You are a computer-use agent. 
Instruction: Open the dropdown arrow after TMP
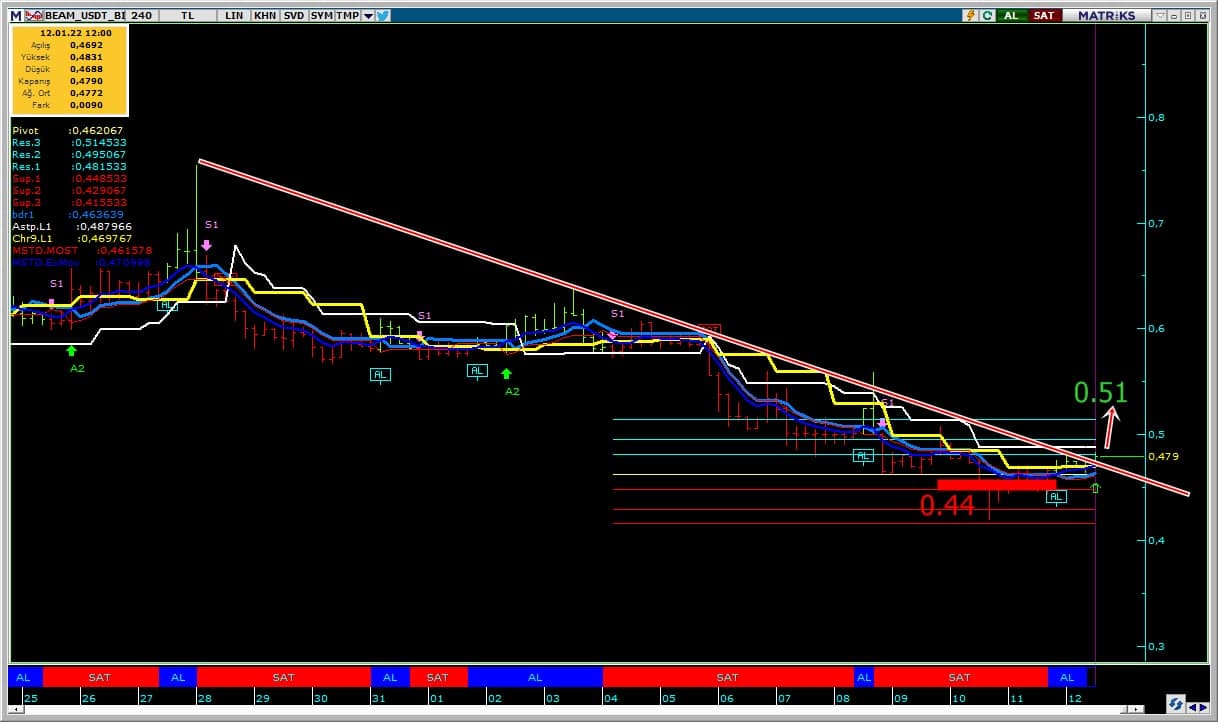(x=368, y=15)
